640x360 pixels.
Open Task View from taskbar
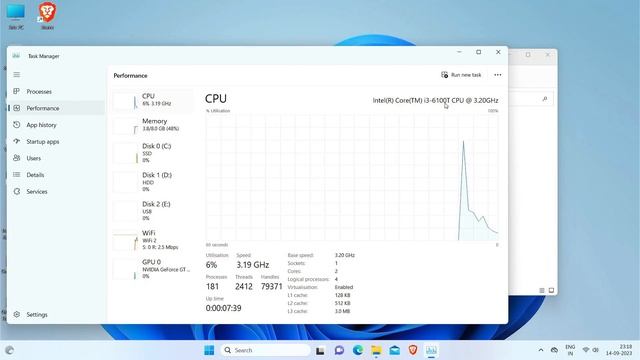[x=320, y=350]
